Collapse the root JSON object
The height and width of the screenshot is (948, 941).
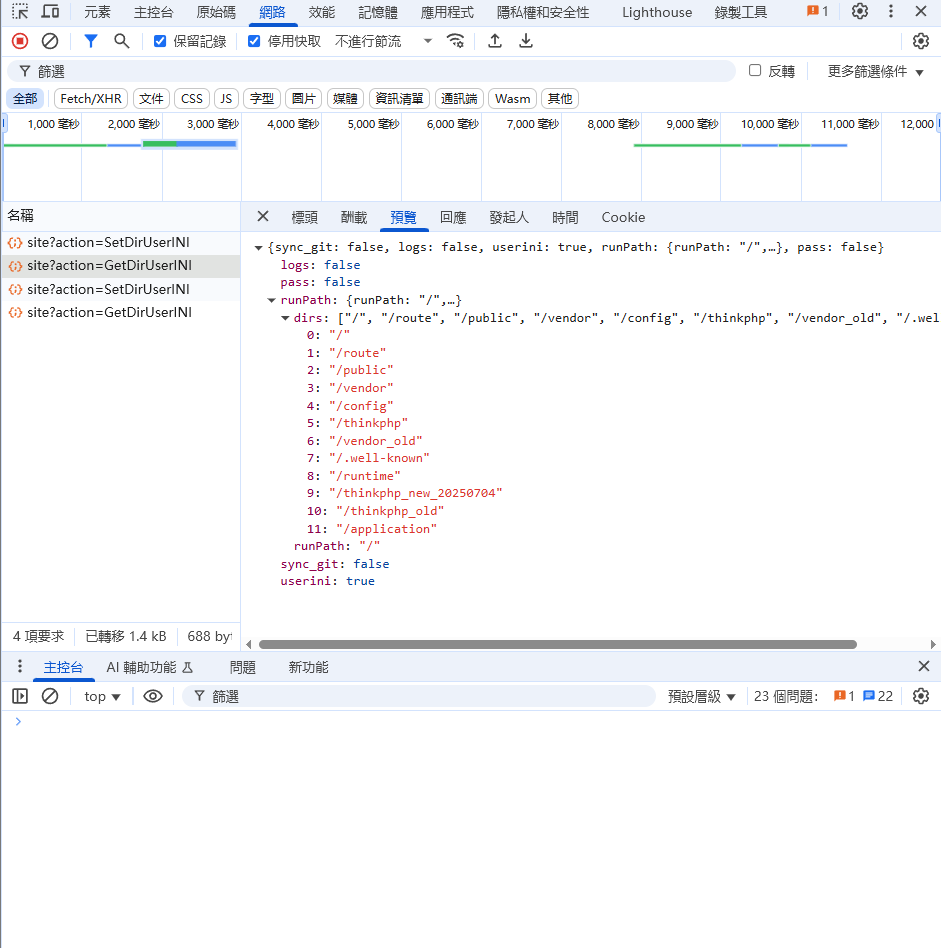pyautogui.click(x=259, y=247)
